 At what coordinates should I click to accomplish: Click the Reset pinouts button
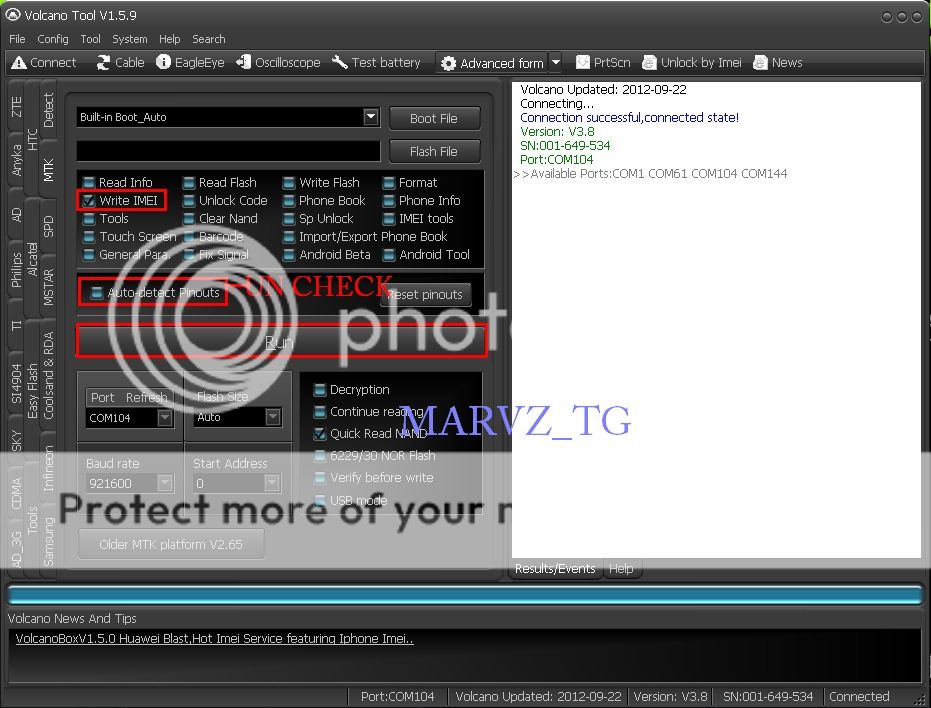[x=425, y=295]
